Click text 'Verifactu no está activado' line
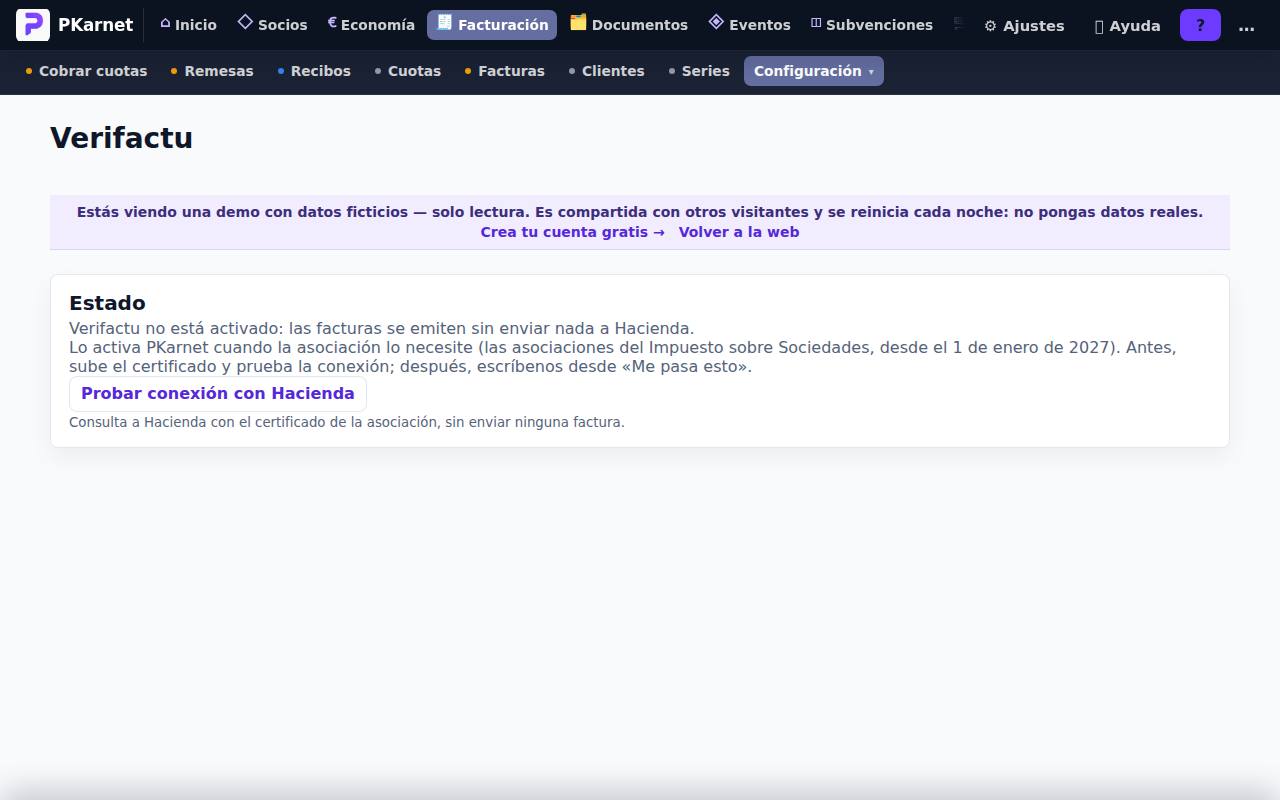 (381, 328)
